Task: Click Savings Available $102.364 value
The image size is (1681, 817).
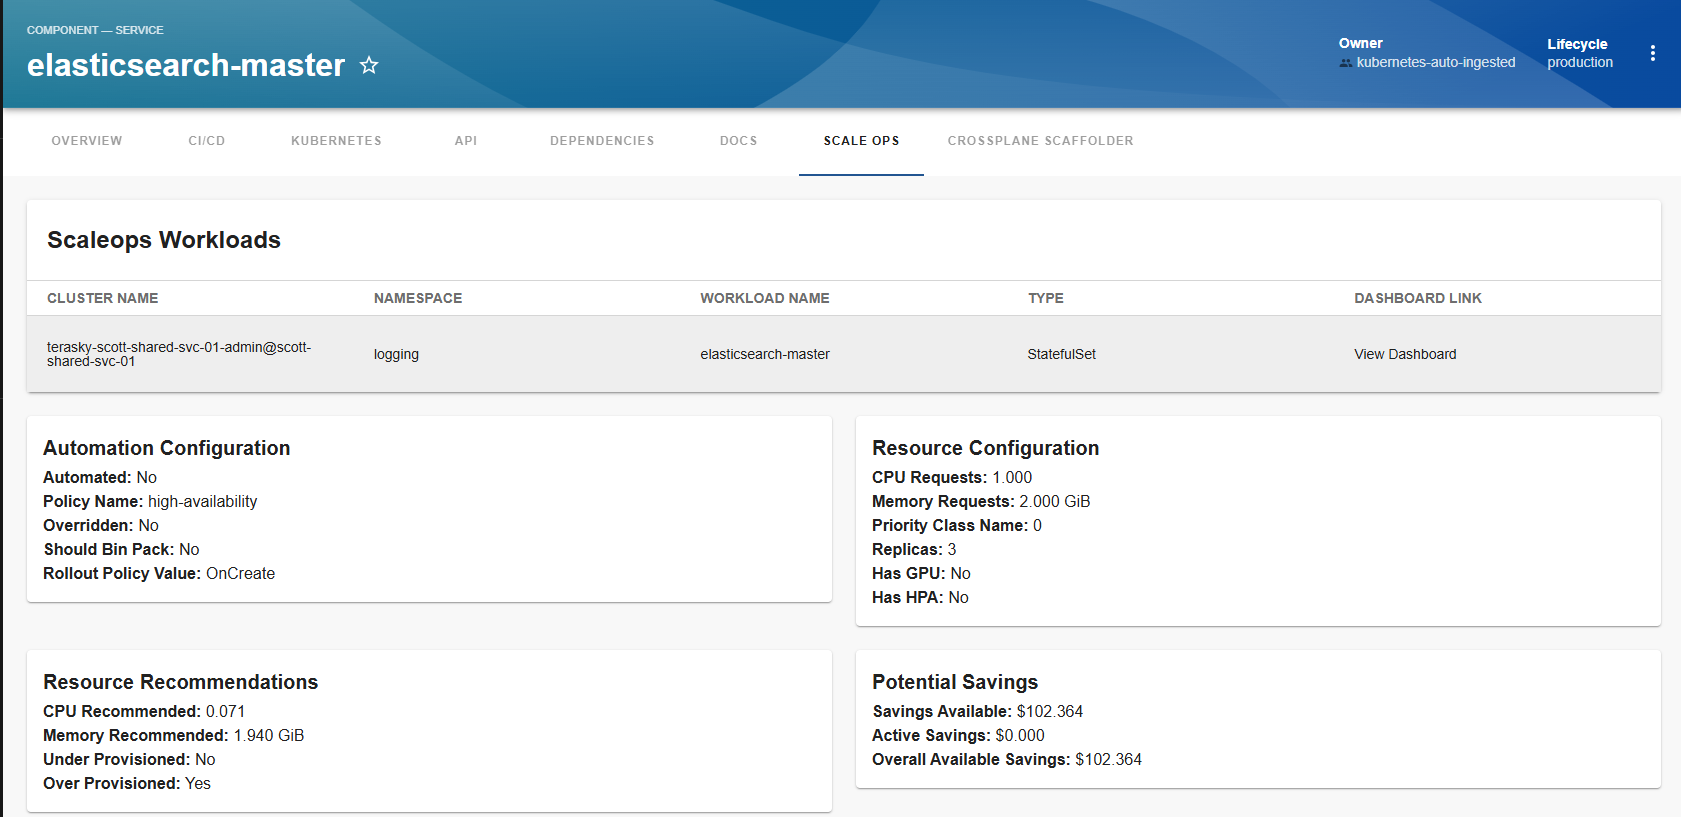Action: point(1050,711)
